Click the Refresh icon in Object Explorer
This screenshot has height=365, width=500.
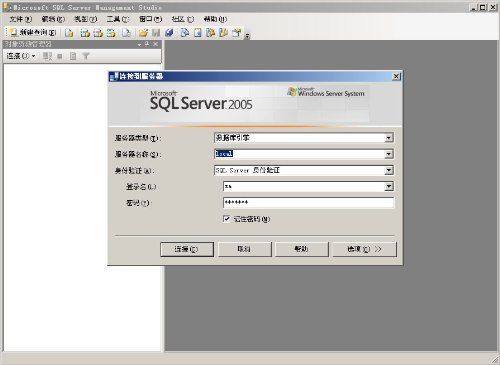(x=73, y=56)
